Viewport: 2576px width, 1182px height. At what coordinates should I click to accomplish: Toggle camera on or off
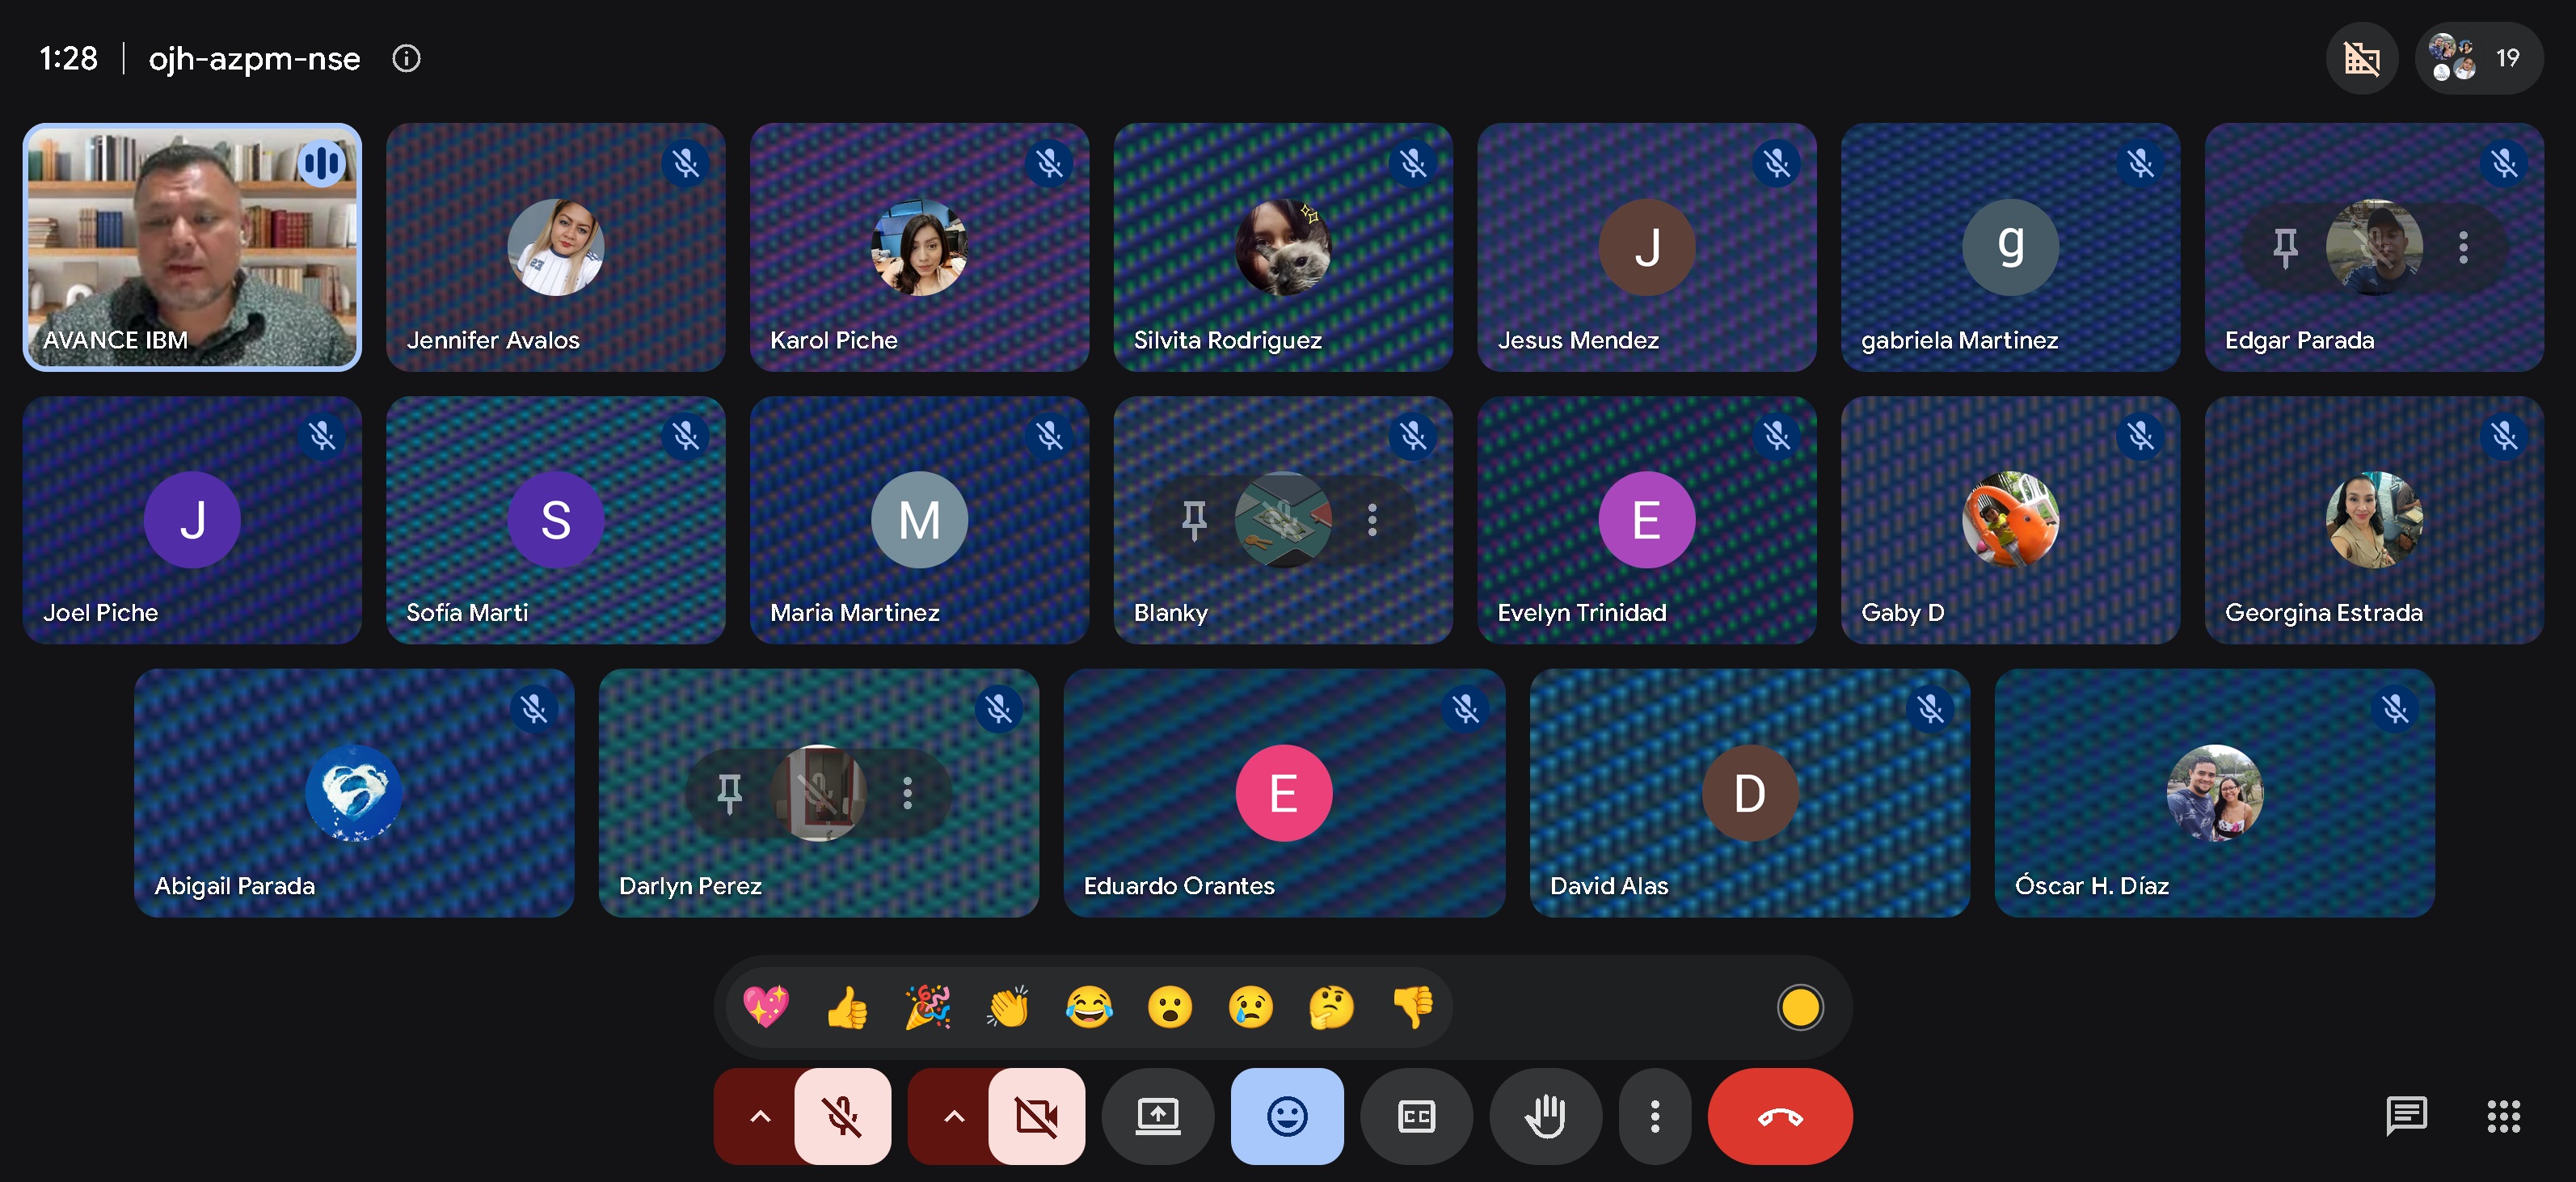1037,1116
